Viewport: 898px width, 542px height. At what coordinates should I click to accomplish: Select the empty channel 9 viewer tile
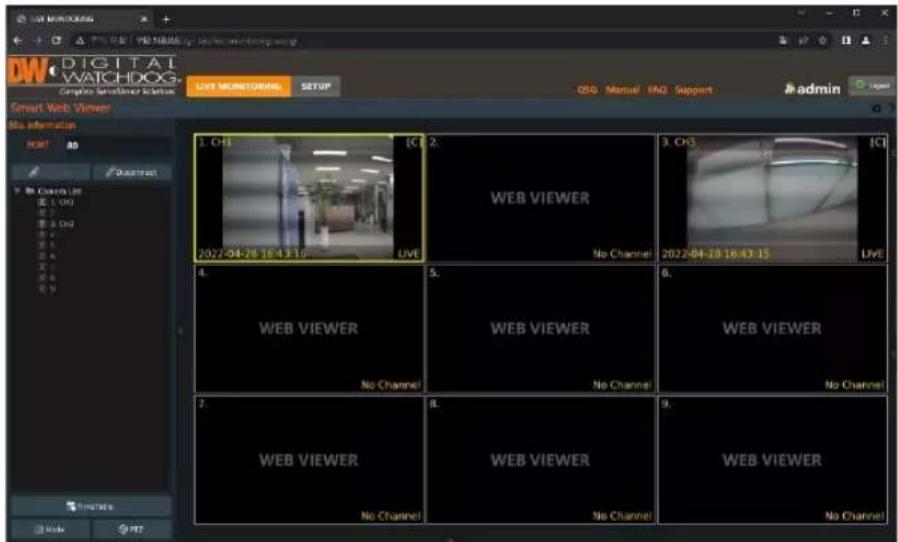coord(773,460)
